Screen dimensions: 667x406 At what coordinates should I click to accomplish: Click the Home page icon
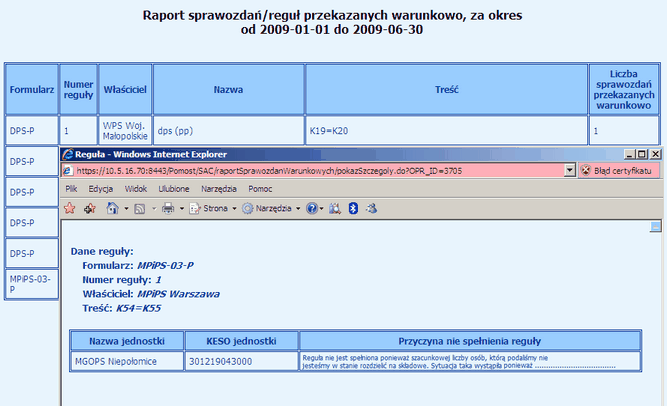113,208
